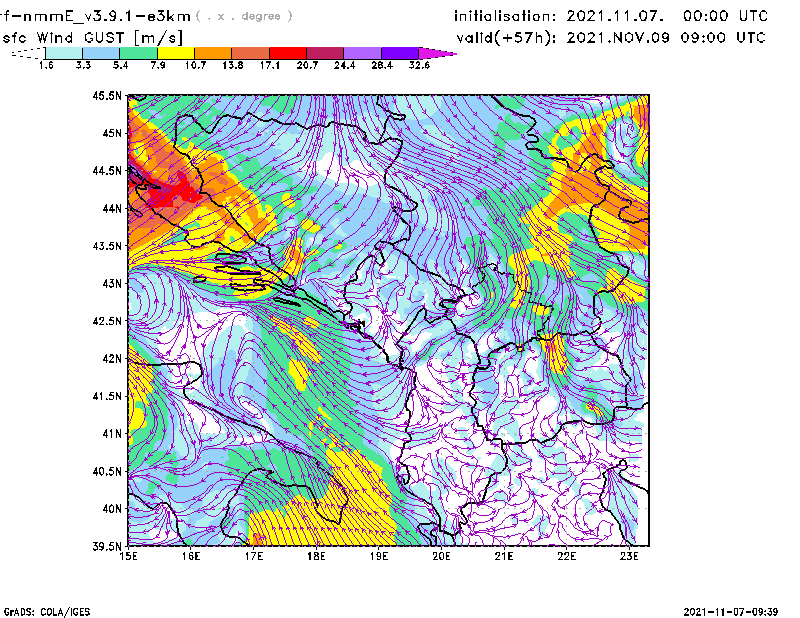The image size is (800, 618).
Task: Select the yellow 7.9–10.7 legend swatch
Action: pyautogui.click(x=176, y=53)
